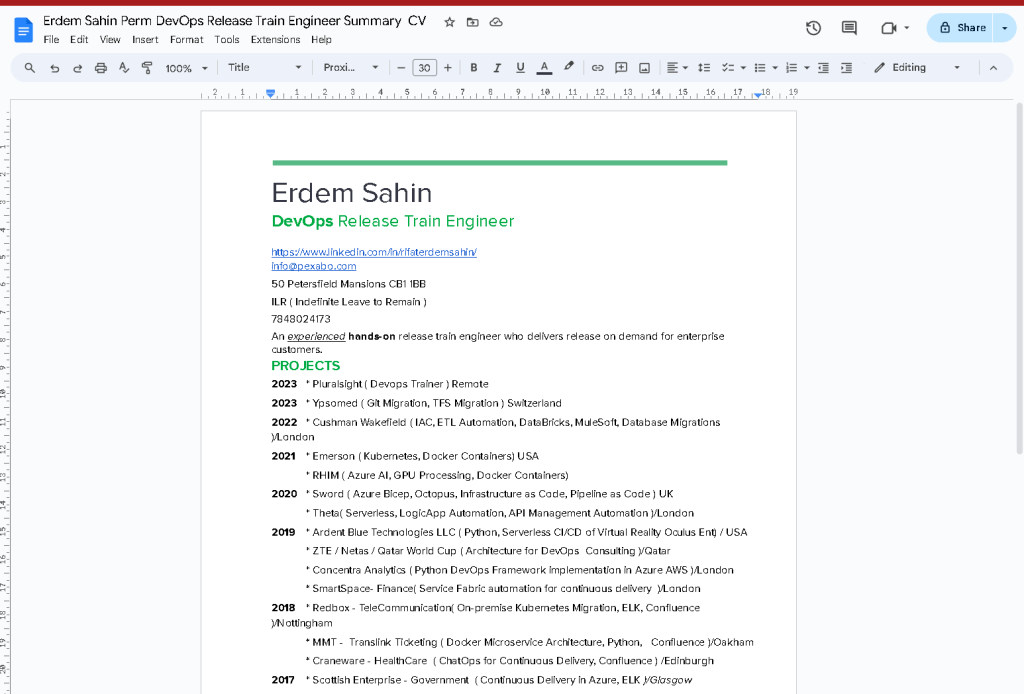Open the File menu
1024x694 pixels.
pos(51,40)
